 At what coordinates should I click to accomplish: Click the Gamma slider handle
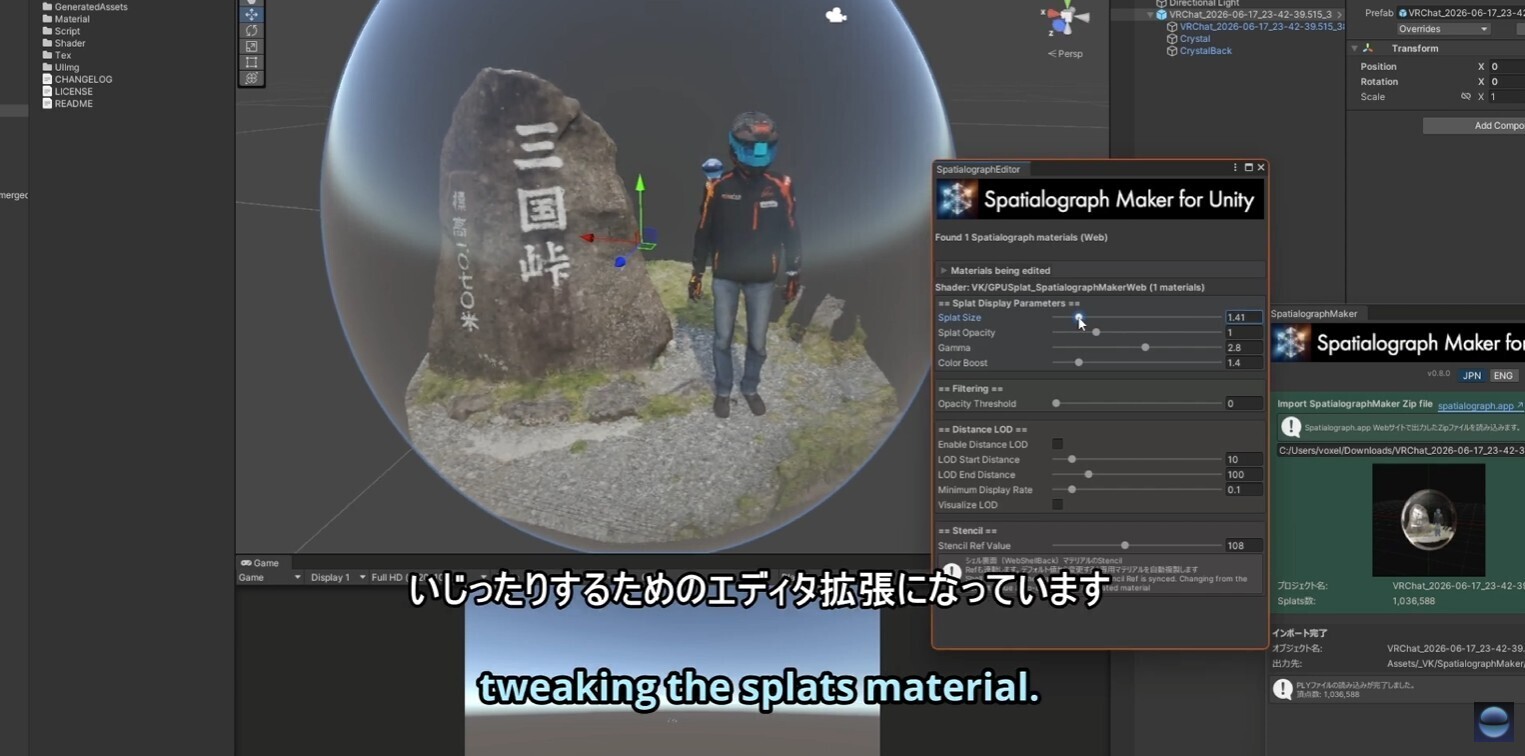tap(1145, 348)
